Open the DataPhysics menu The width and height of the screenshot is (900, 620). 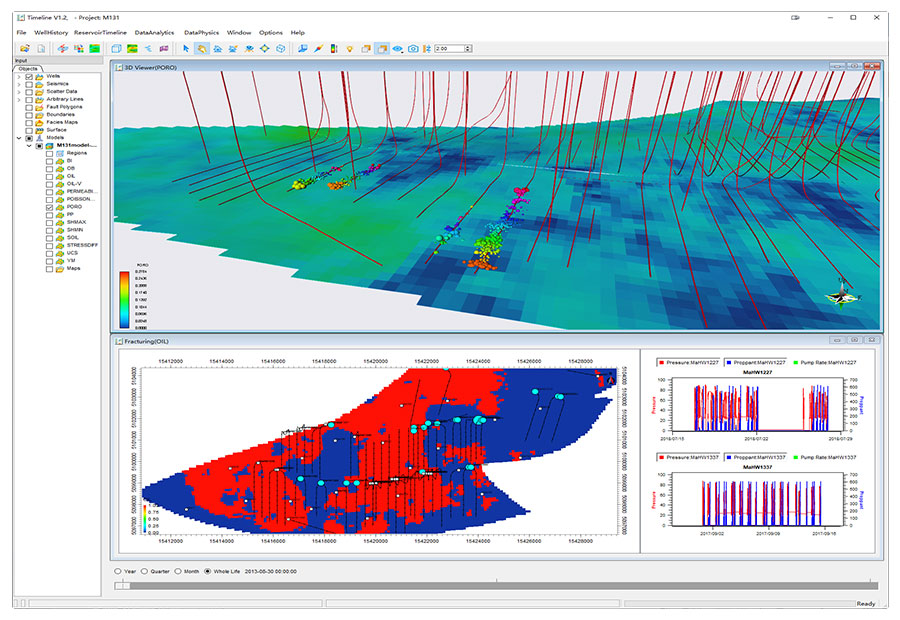201,33
